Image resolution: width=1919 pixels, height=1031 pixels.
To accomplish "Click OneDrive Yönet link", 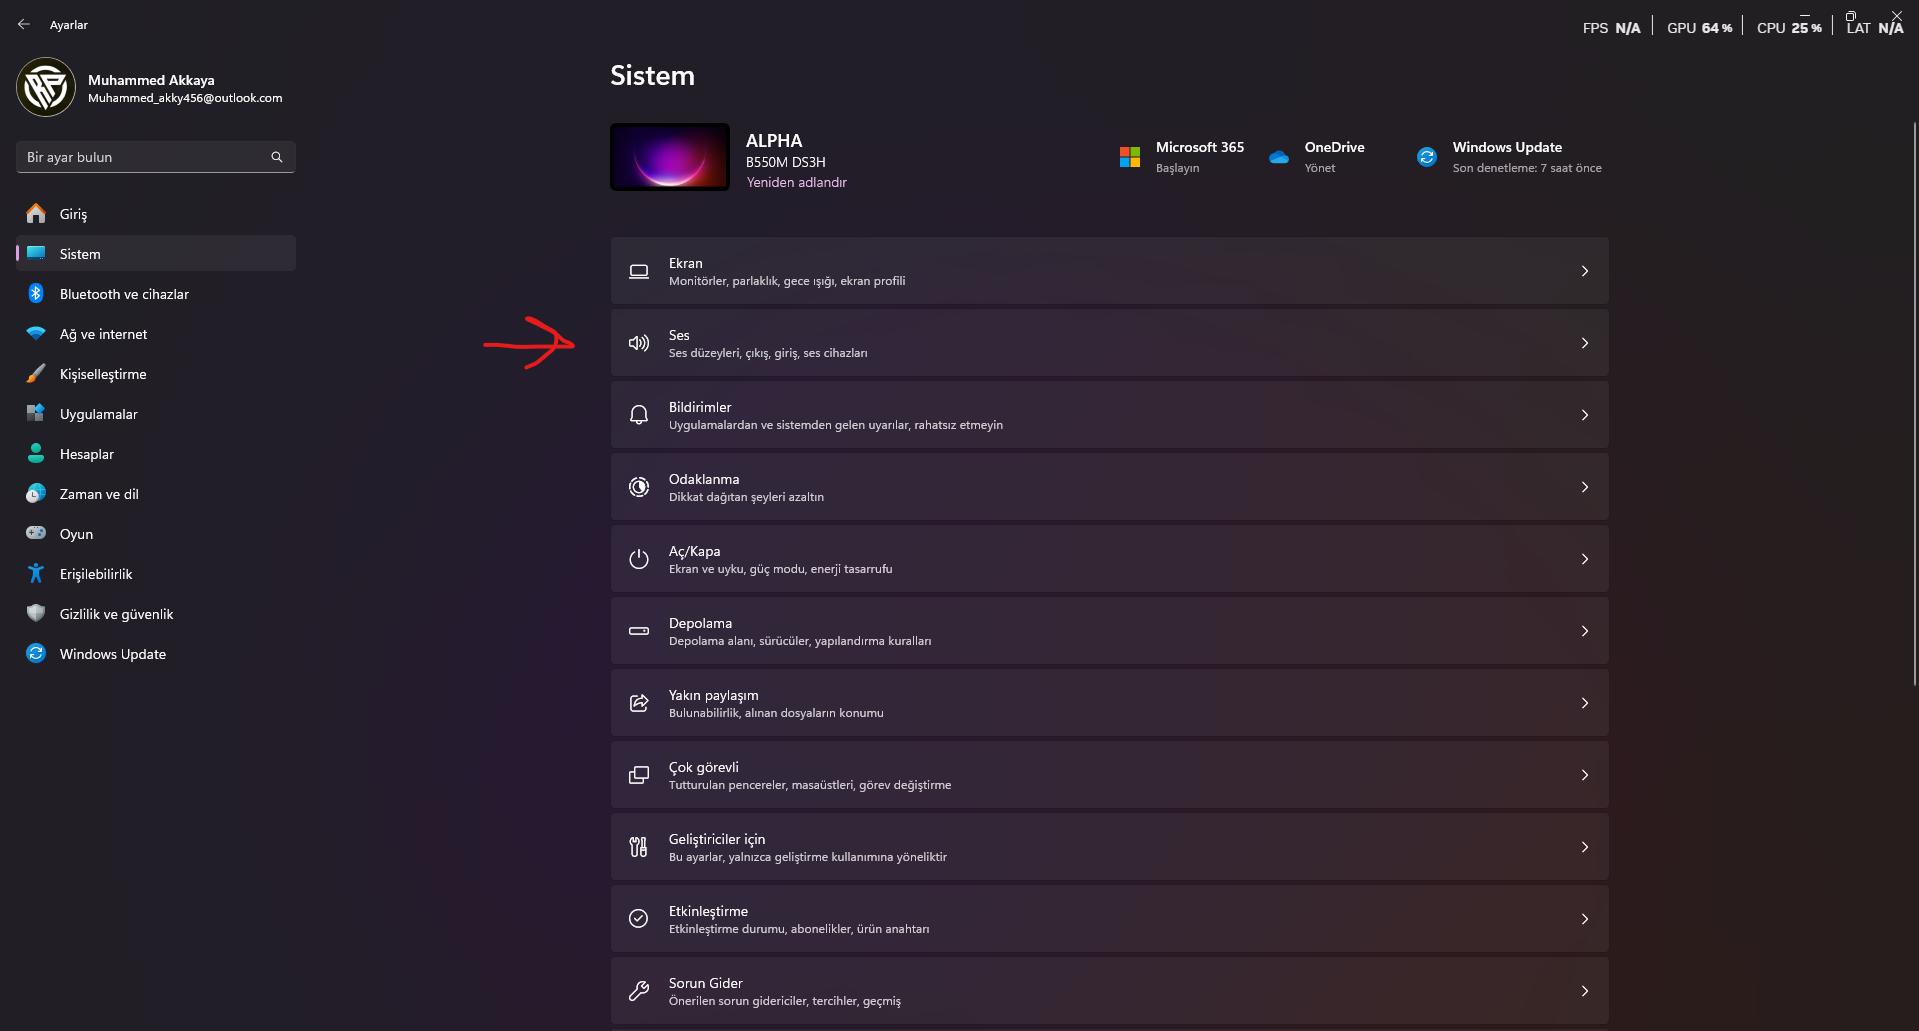I will [x=1320, y=168].
